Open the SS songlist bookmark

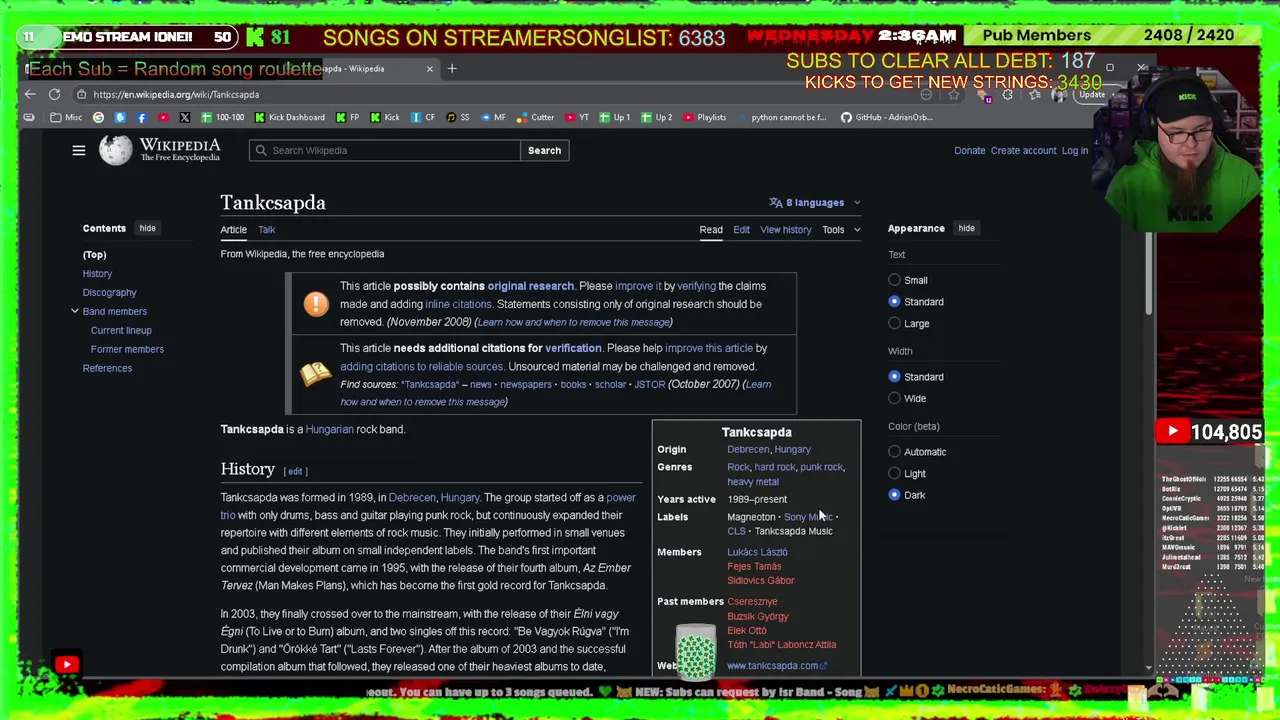[x=457, y=117]
